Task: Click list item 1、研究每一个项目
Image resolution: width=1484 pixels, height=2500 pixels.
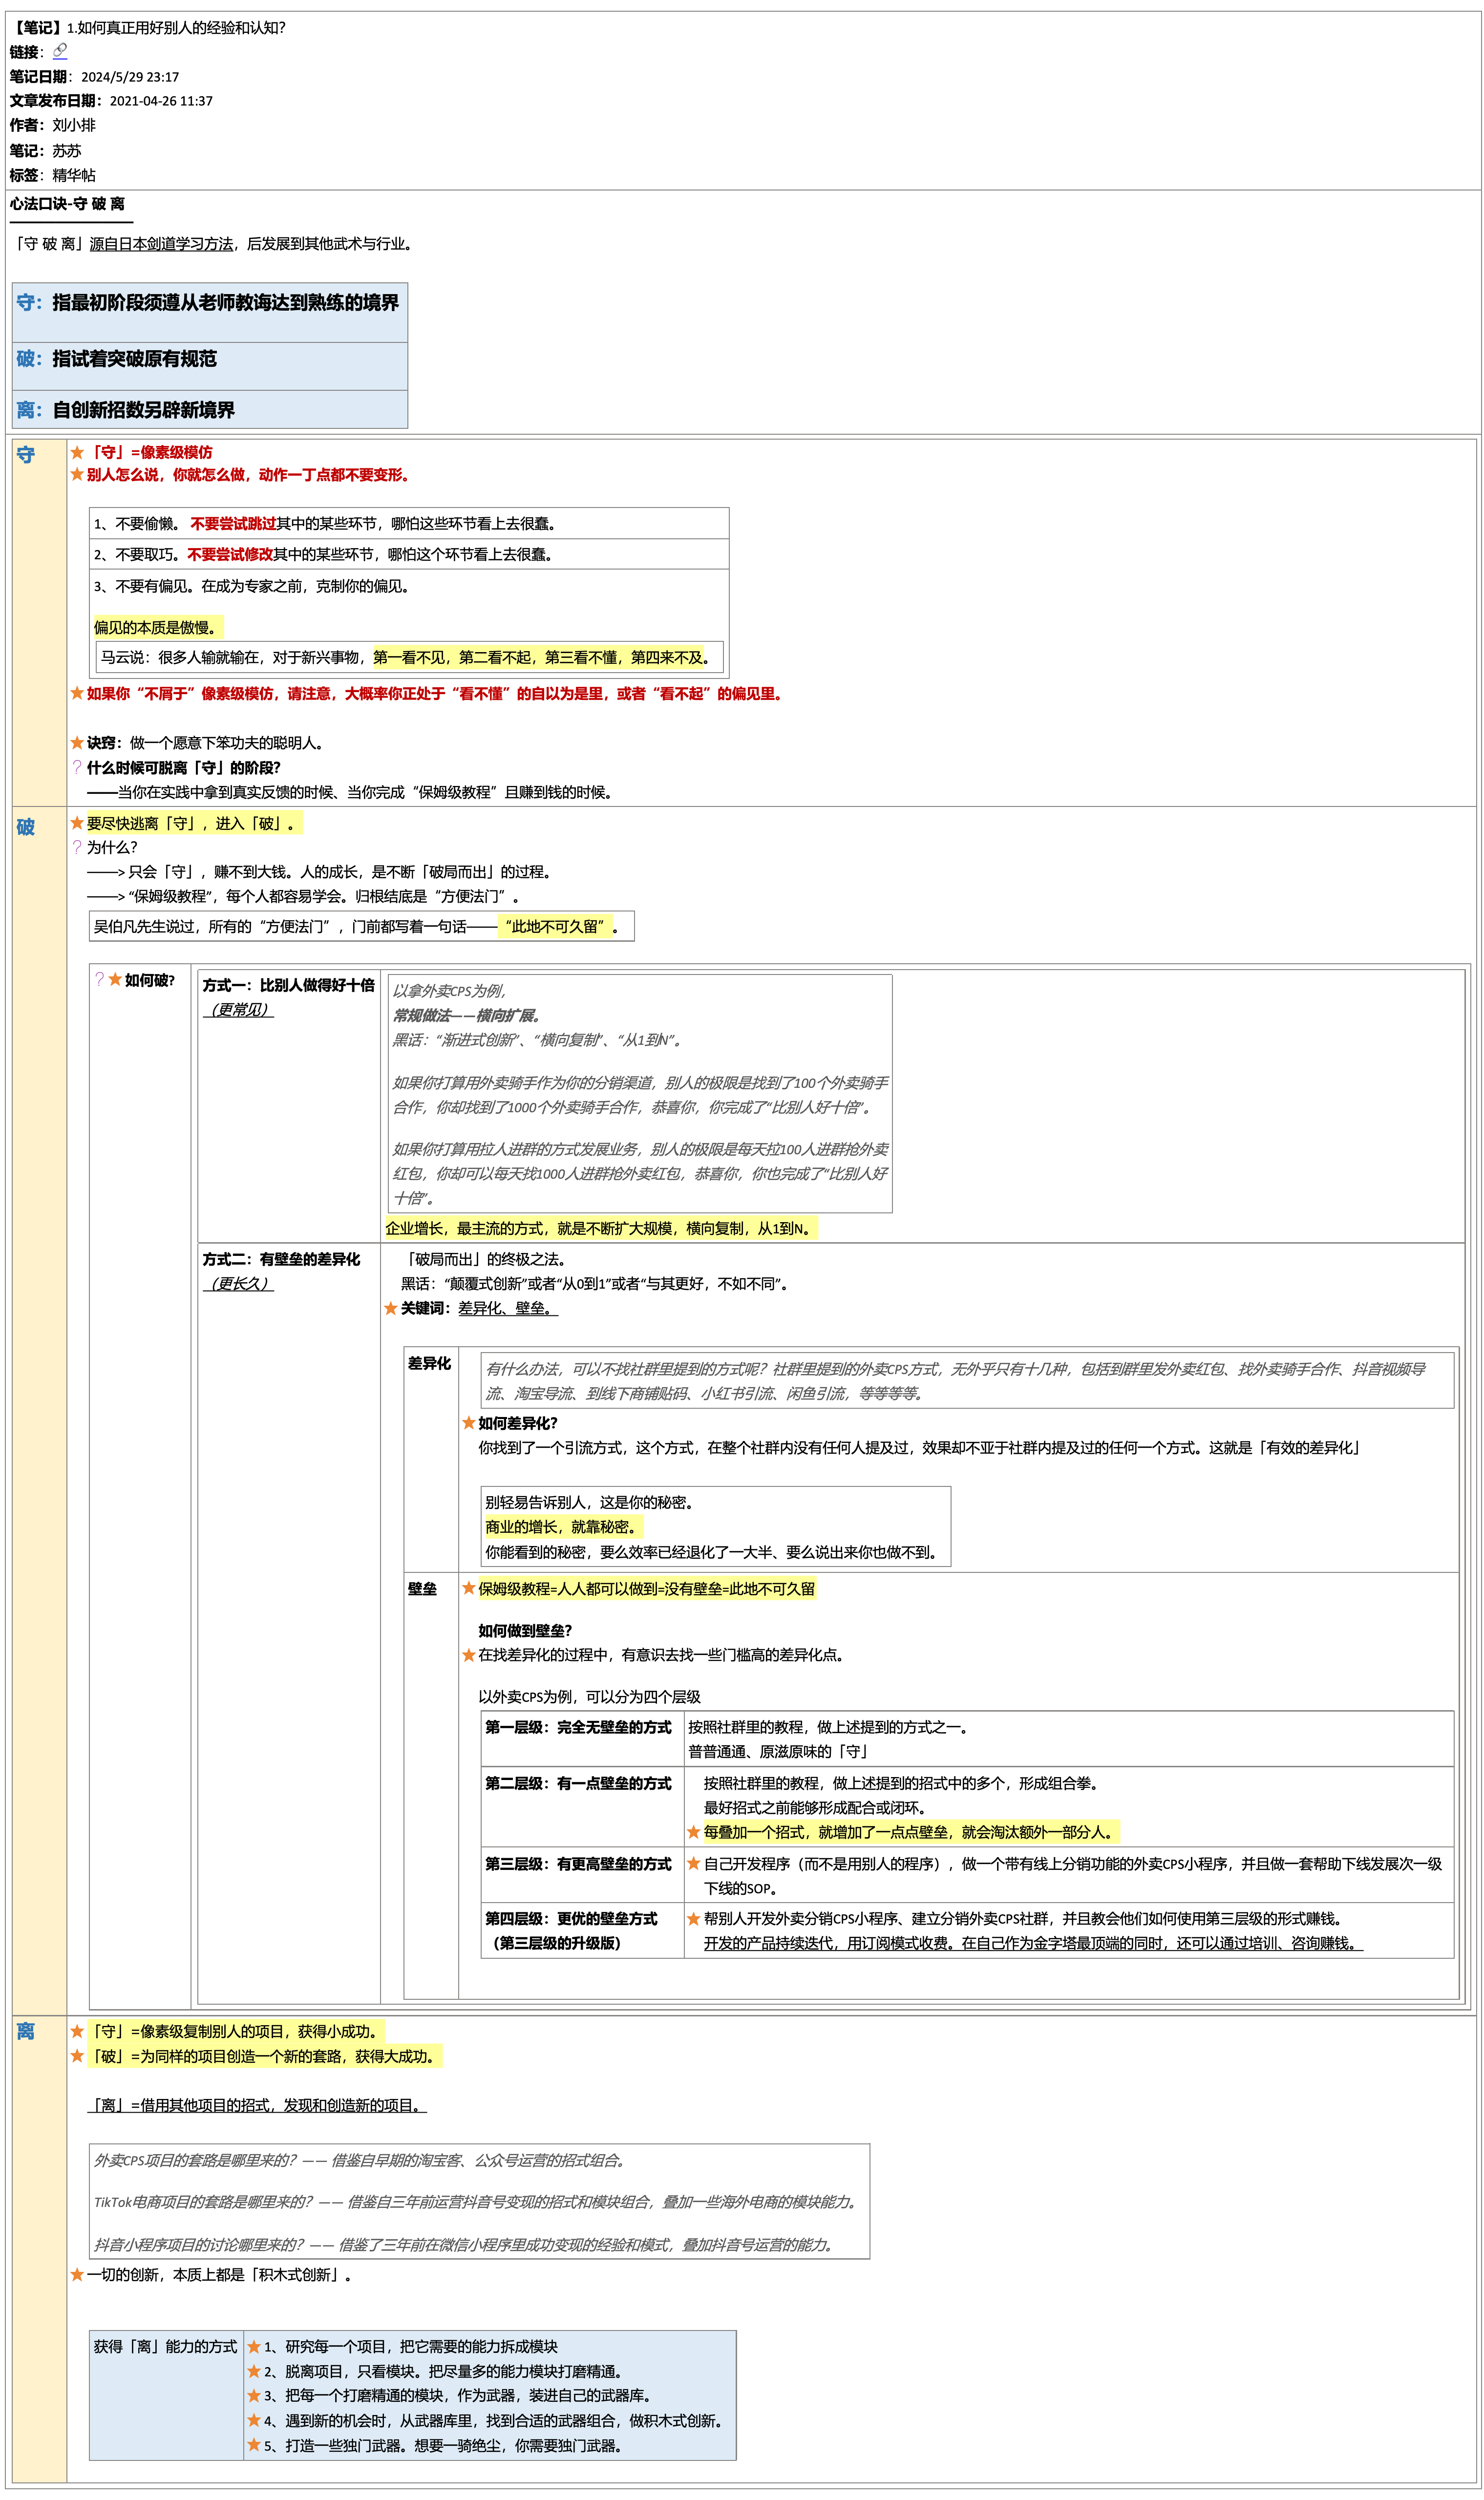Action: pos(411,2346)
